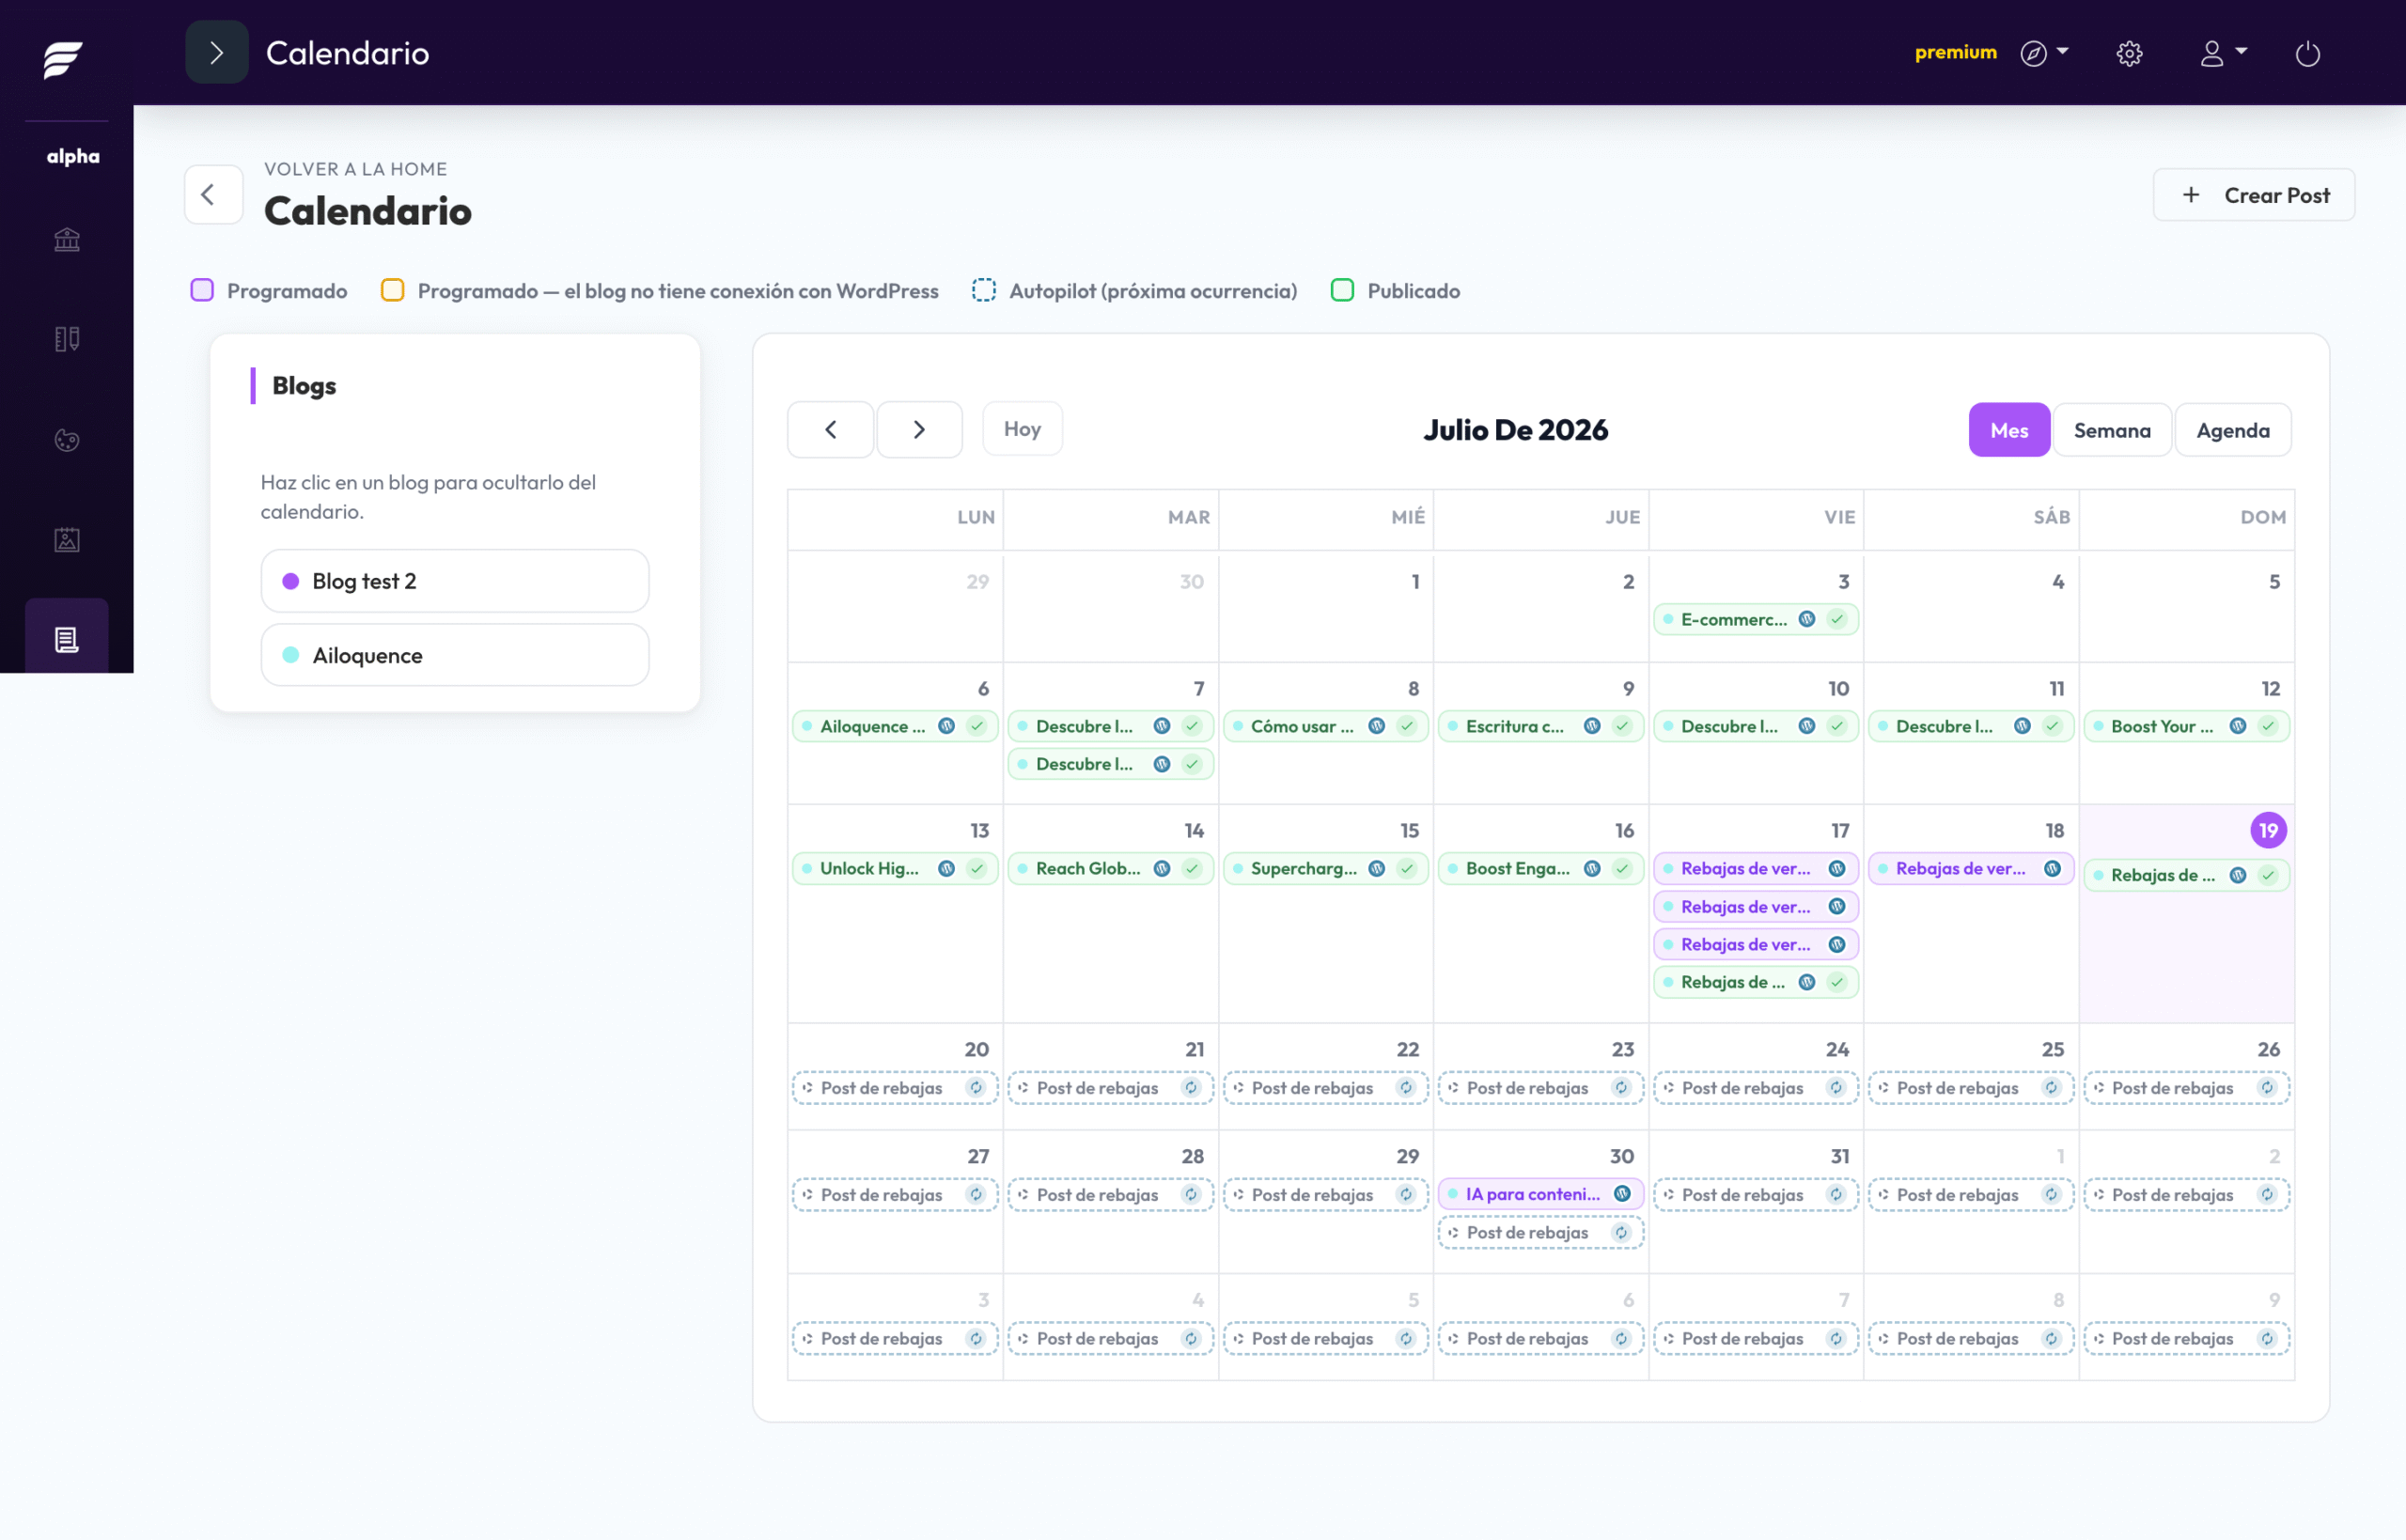Open the compass explore dropdown
Image resolution: width=2406 pixels, height=1540 pixels.
click(x=2044, y=53)
